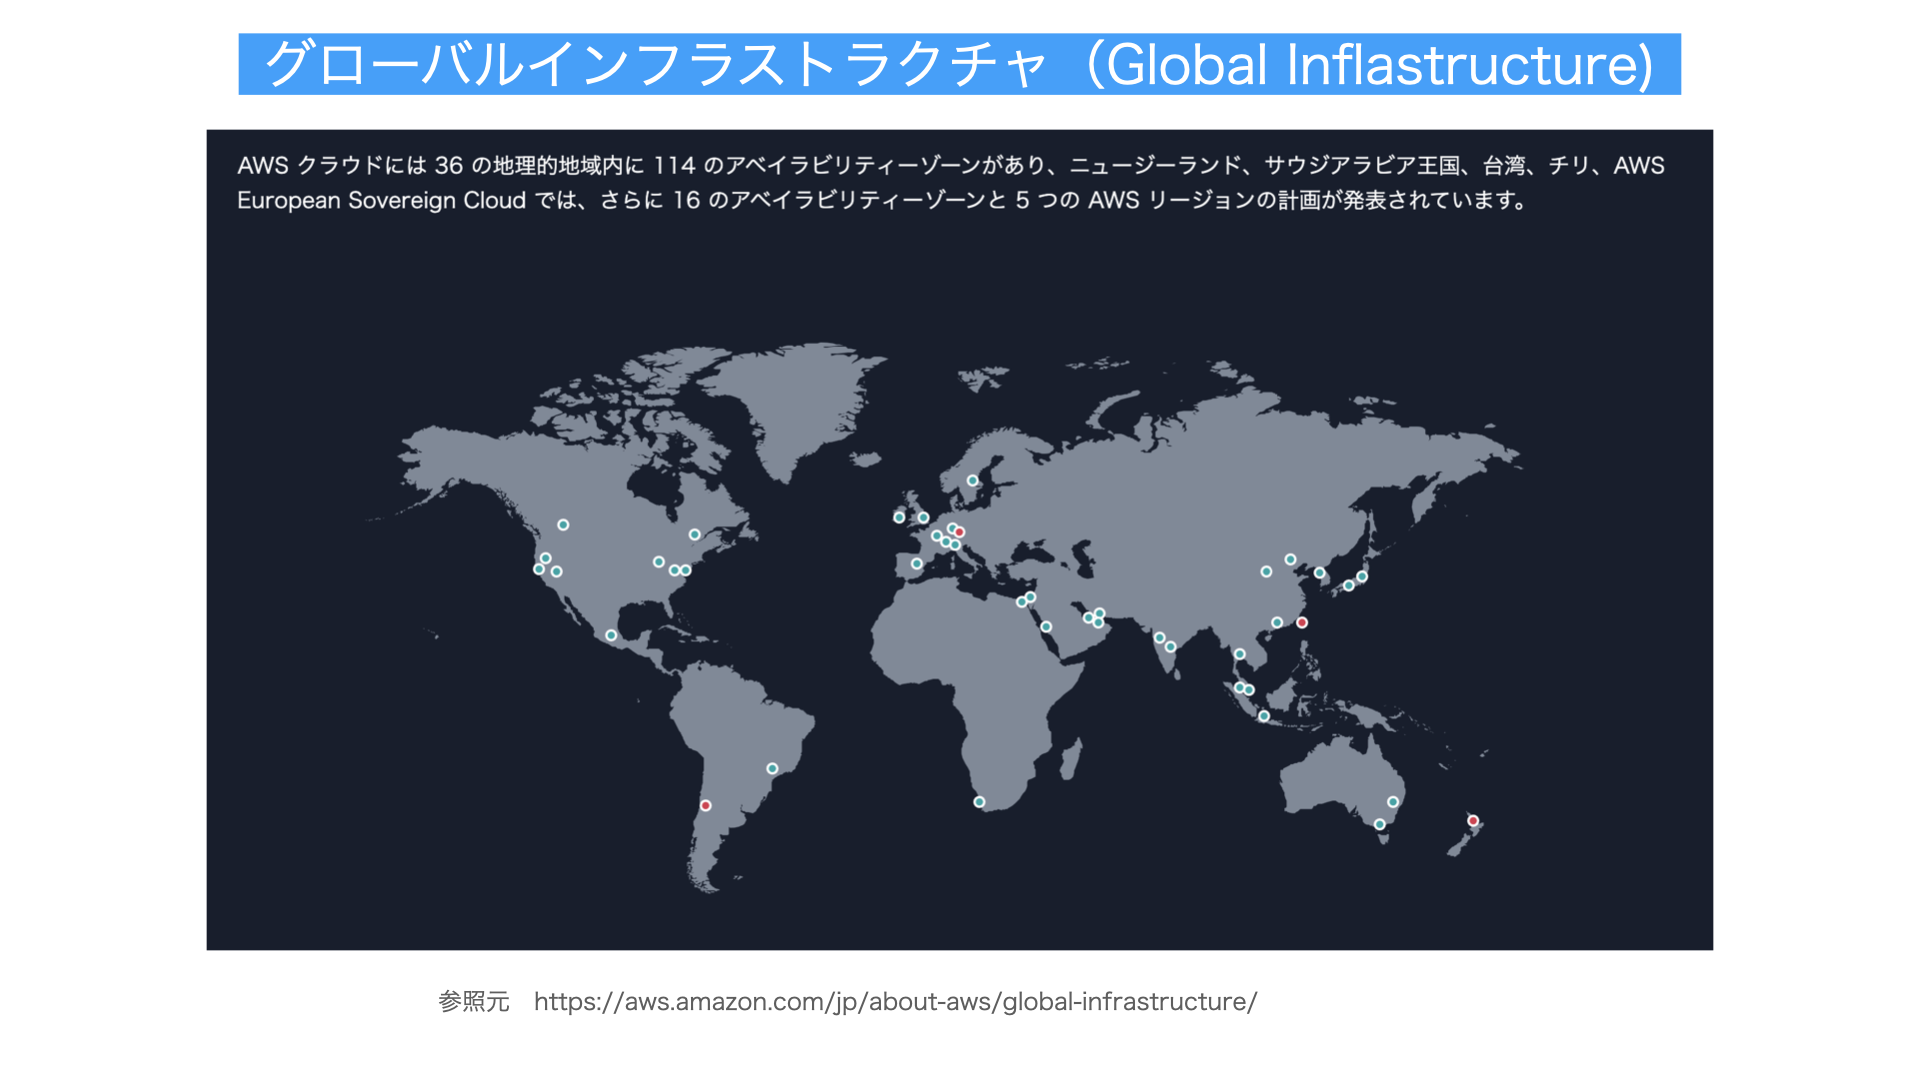Viewport: 1920px width, 1080px height.
Task: Select the teal marker on the Red Sea coast
Action: pos(1046,627)
